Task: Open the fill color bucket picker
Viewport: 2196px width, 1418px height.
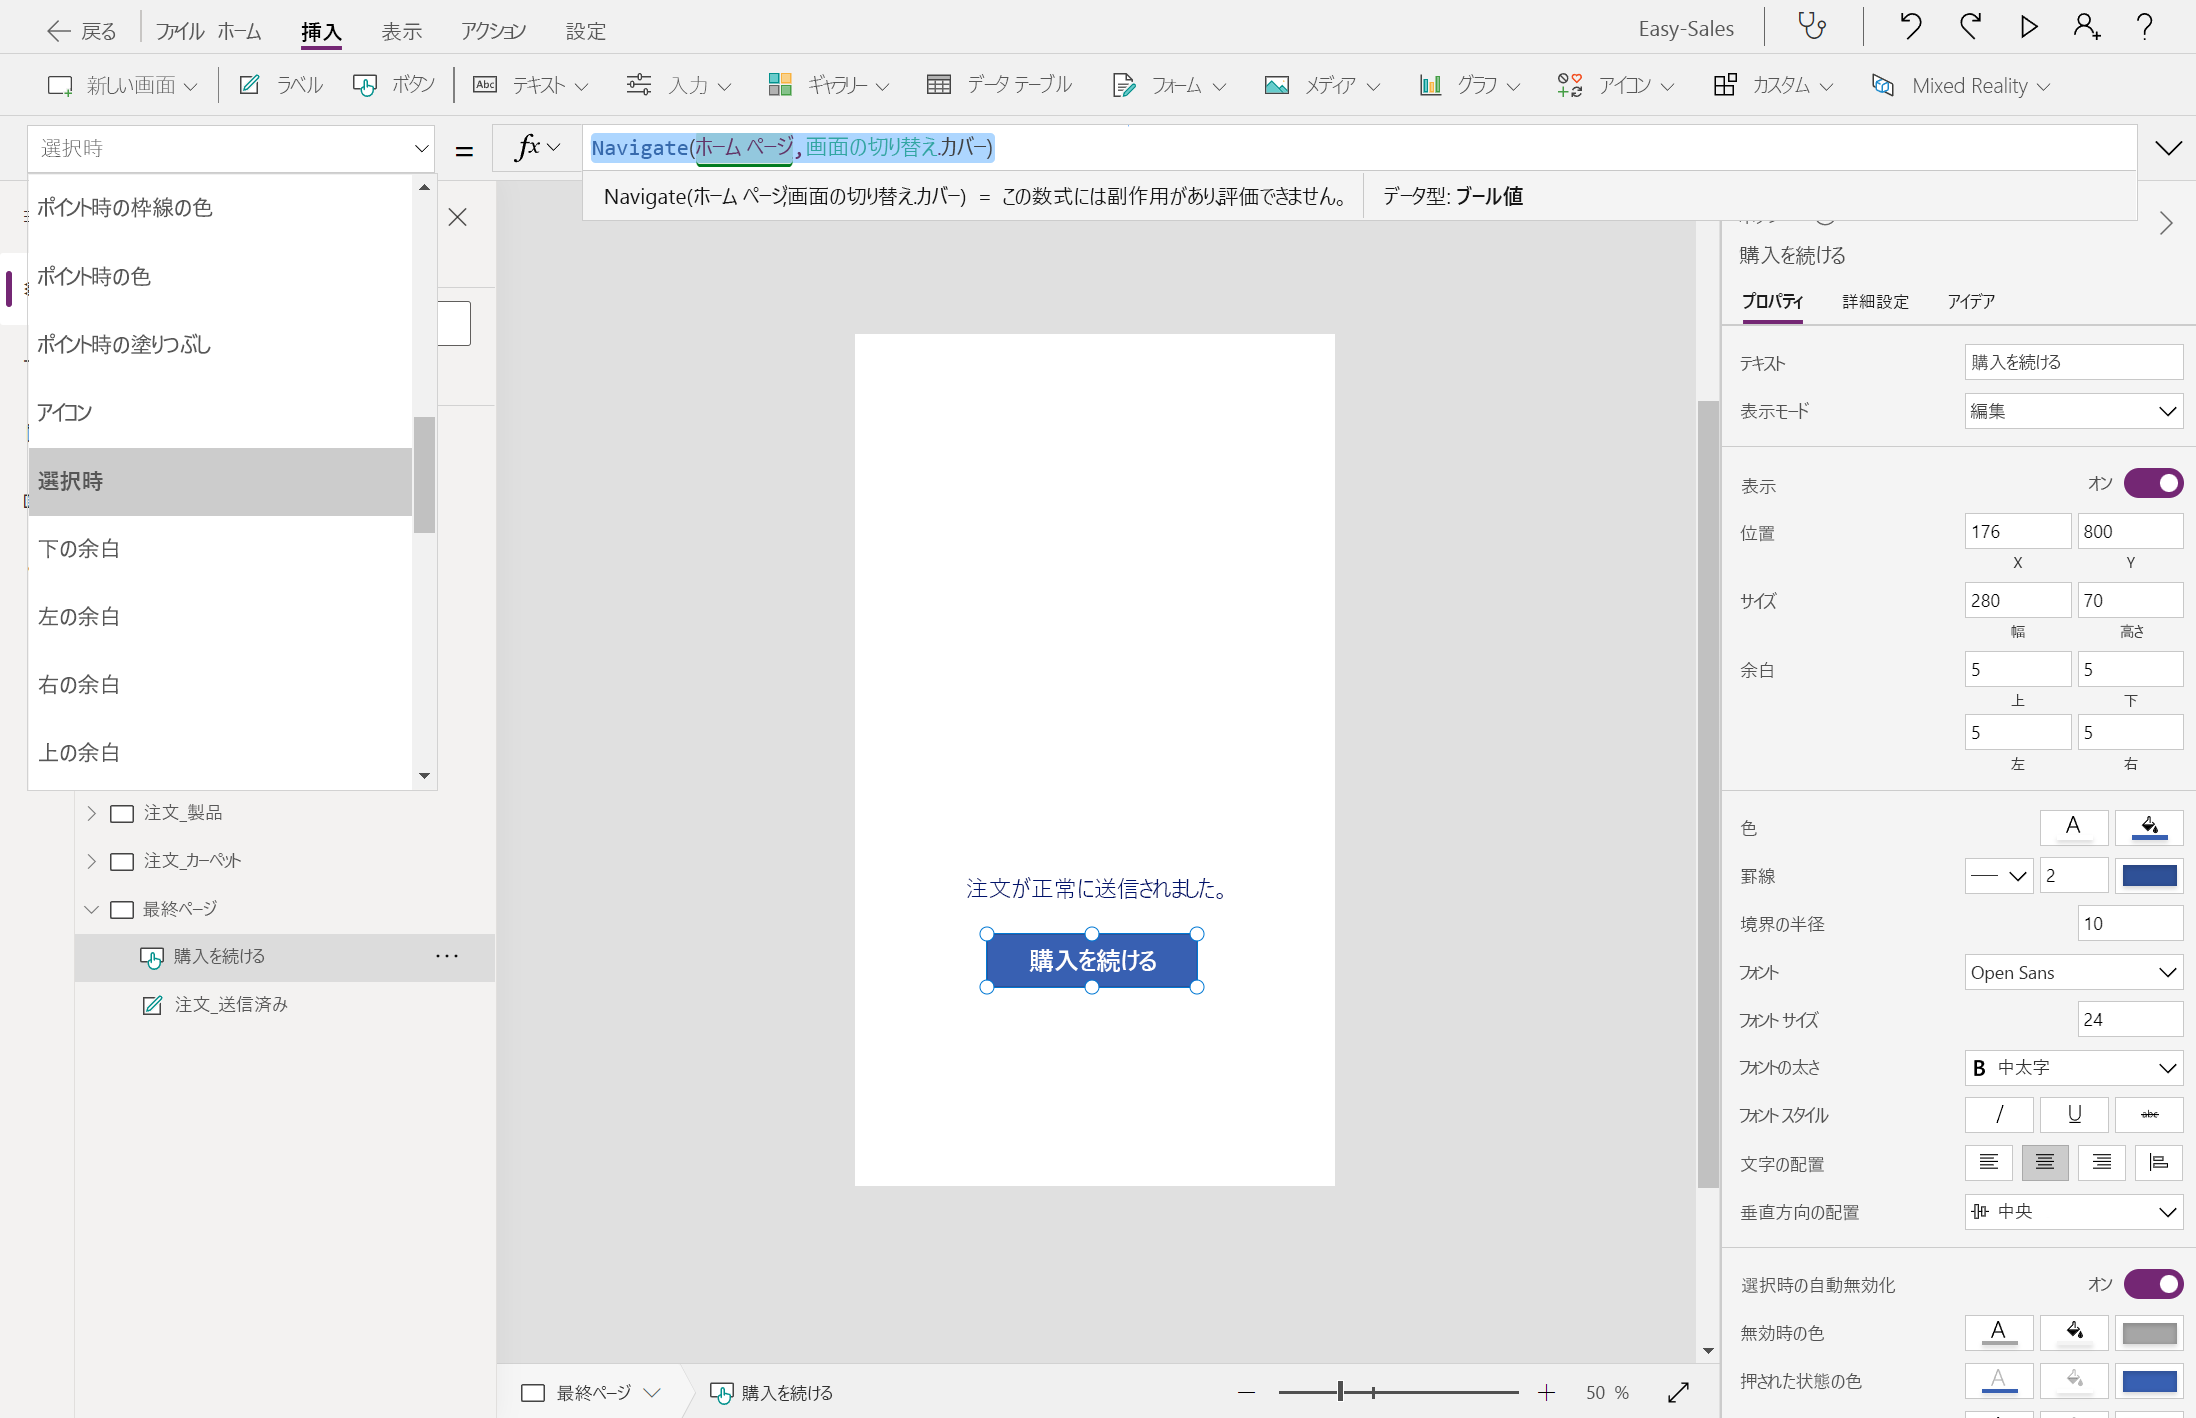Action: point(2149,827)
